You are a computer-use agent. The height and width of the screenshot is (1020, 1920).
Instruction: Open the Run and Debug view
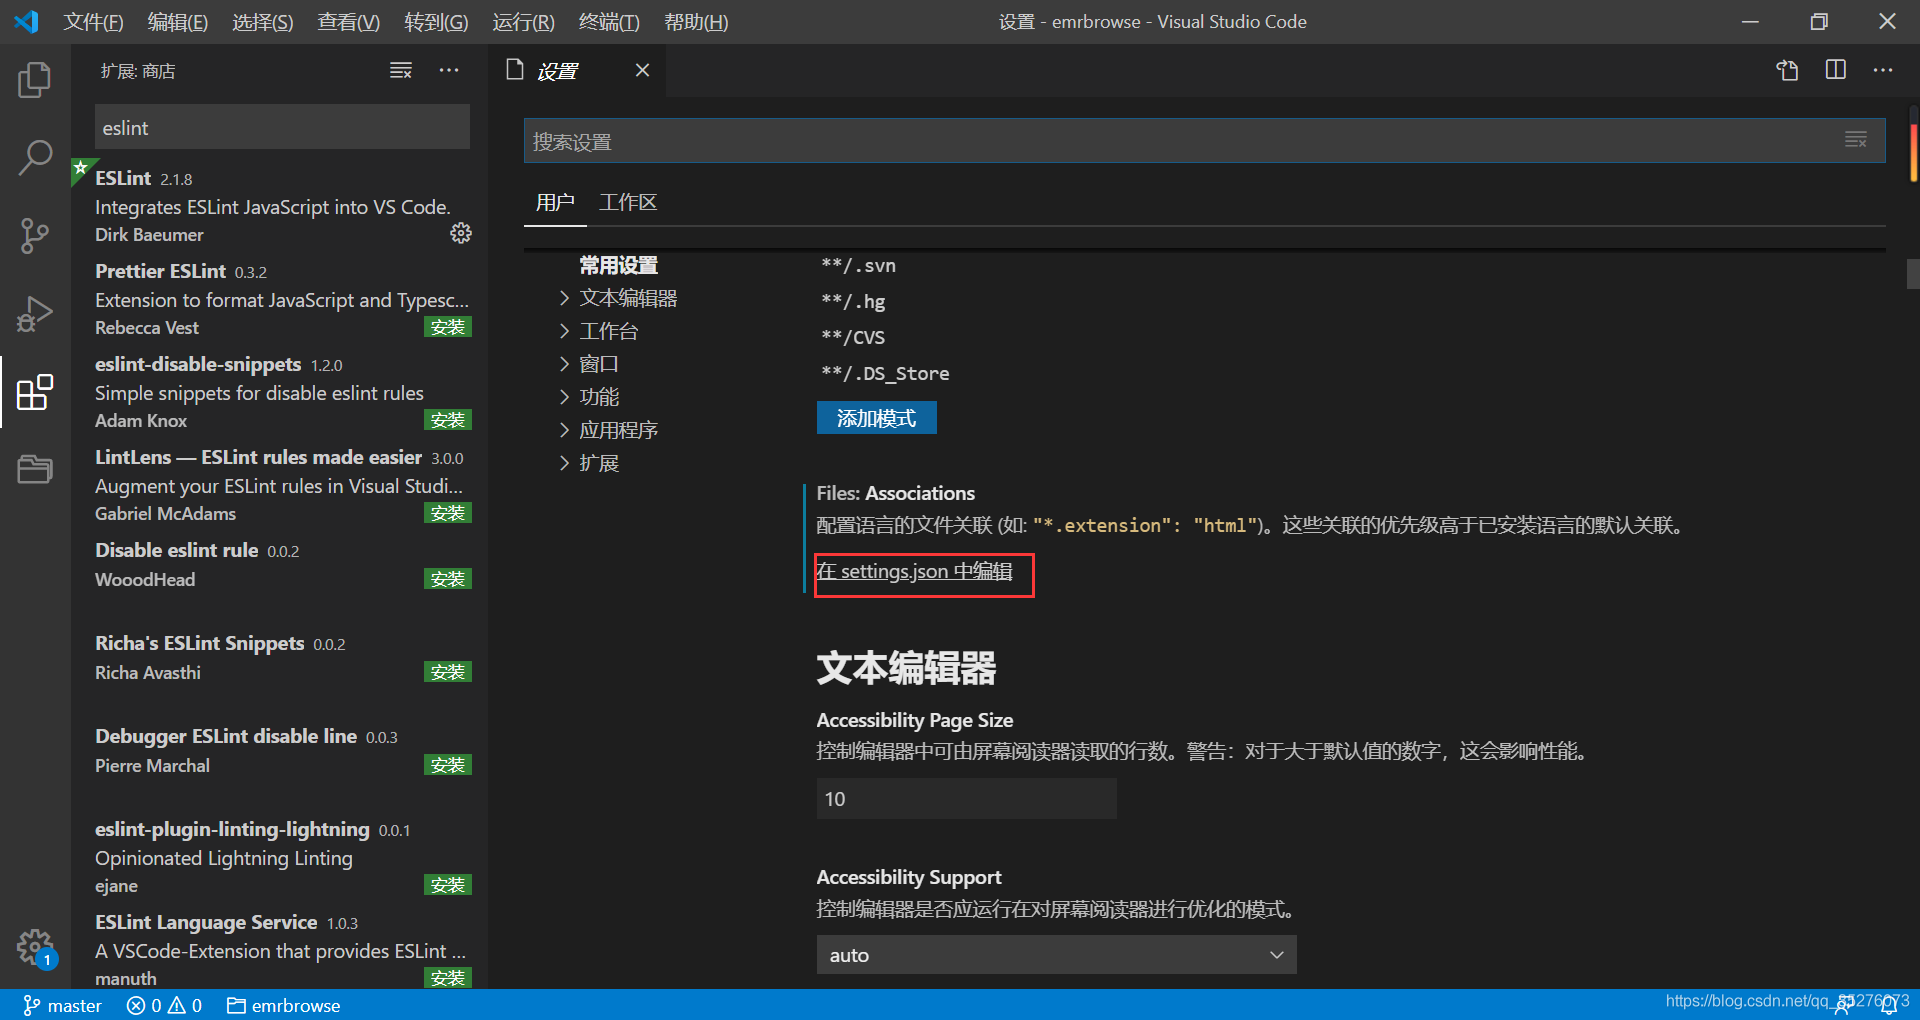(35, 314)
